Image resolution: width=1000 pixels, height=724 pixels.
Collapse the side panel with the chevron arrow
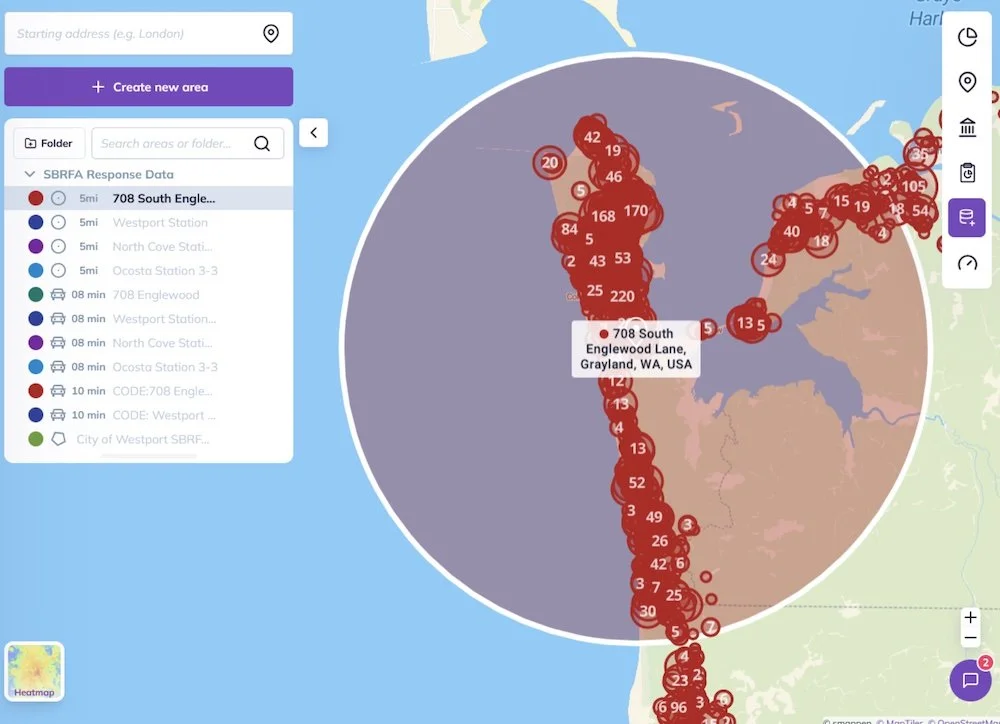pyautogui.click(x=314, y=133)
